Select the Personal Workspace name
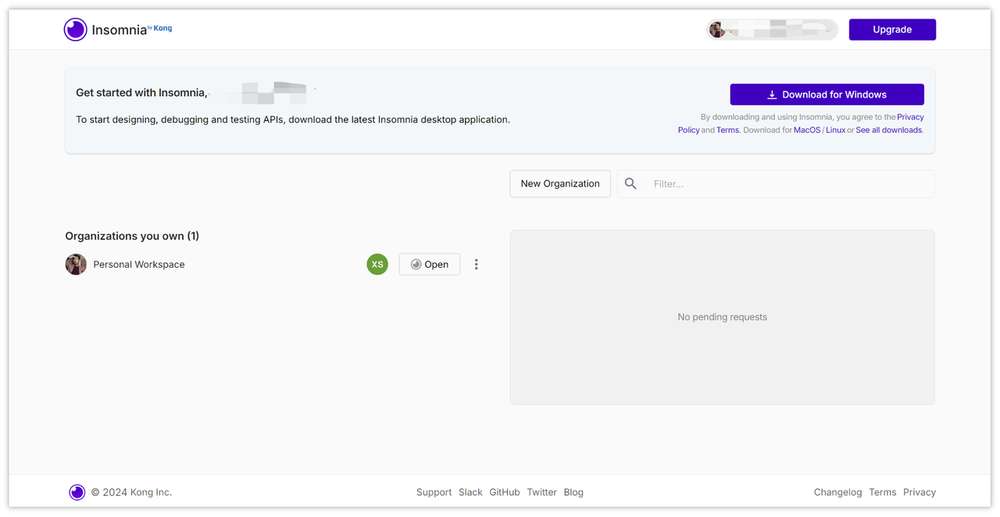The width and height of the screenshot is (1000, 517). (x=139, y=264)
